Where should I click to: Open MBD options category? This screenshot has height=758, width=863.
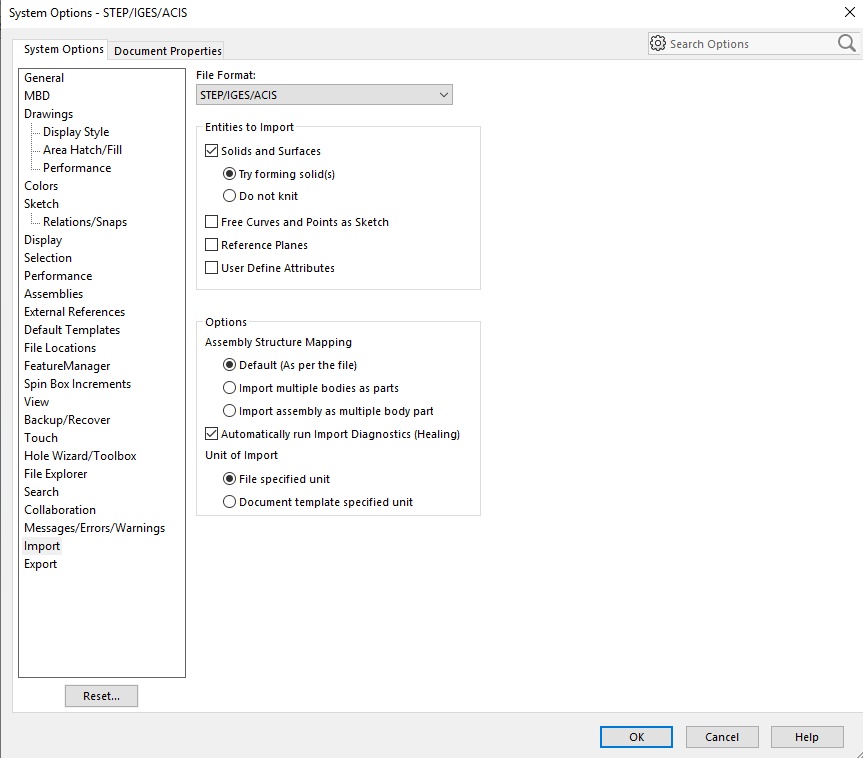37,96
